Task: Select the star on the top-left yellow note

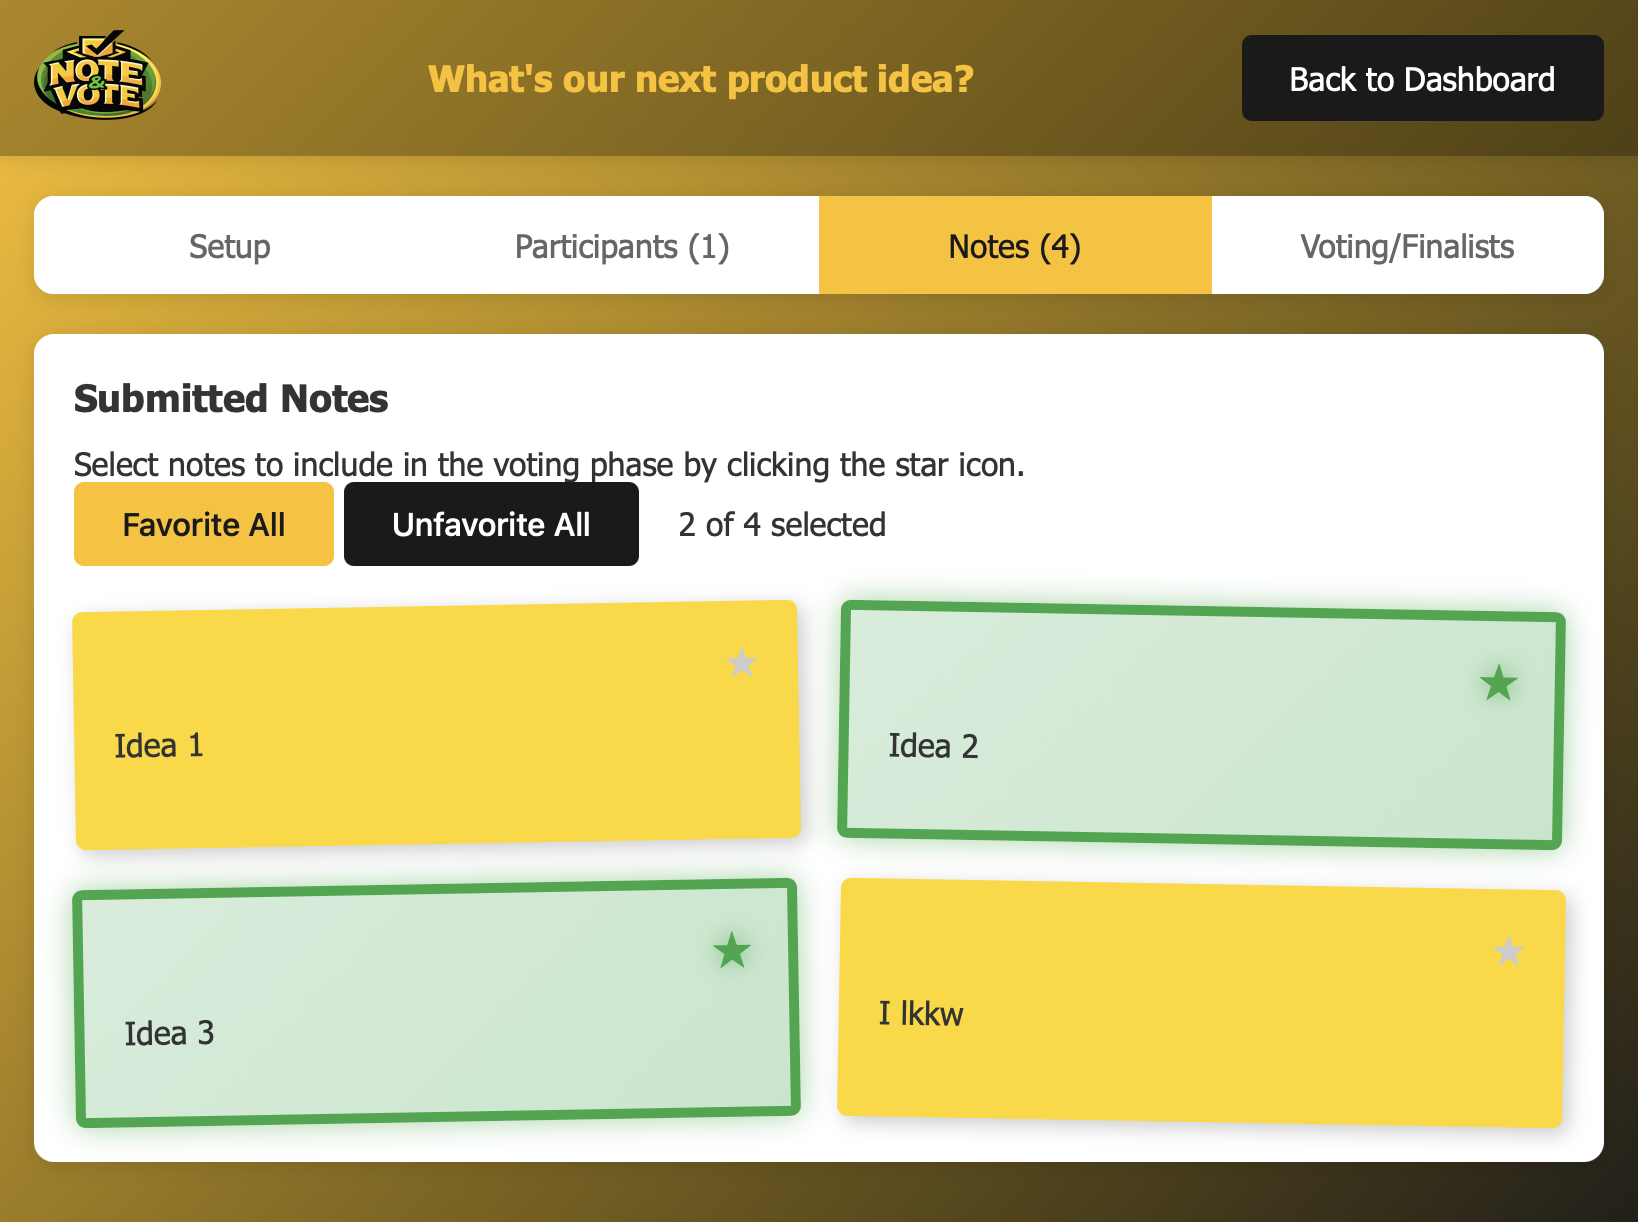Action: (x=742, y=663)
